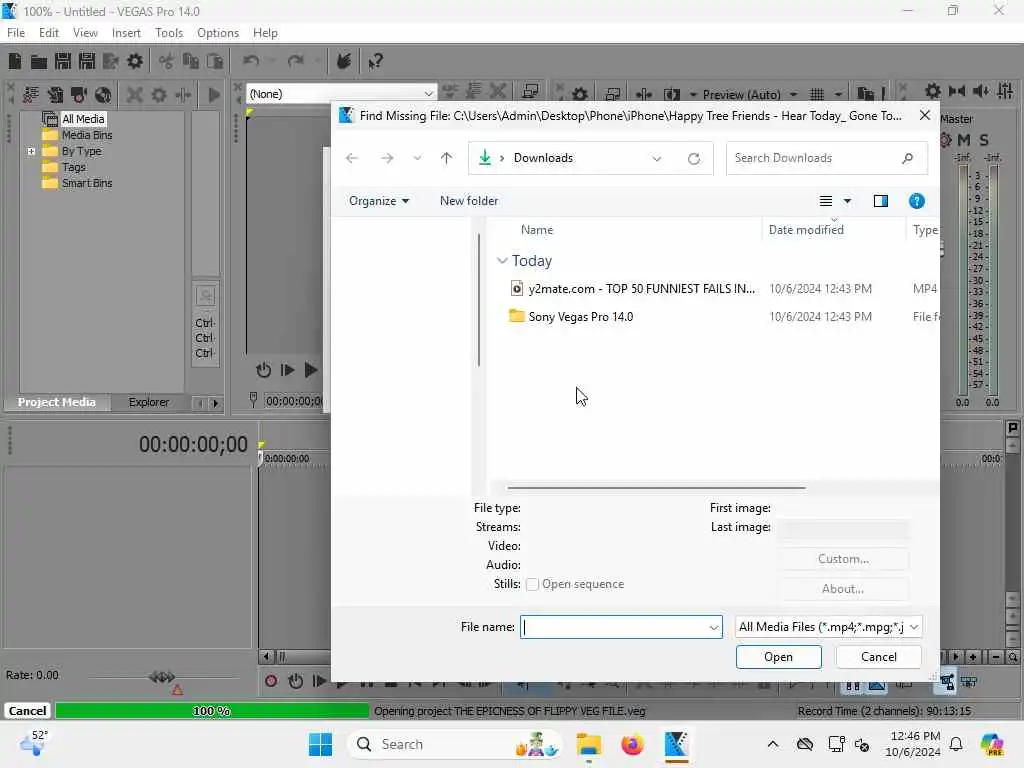
Task: Open Project Properties gear icon in main toolbar
Action: 135,61
